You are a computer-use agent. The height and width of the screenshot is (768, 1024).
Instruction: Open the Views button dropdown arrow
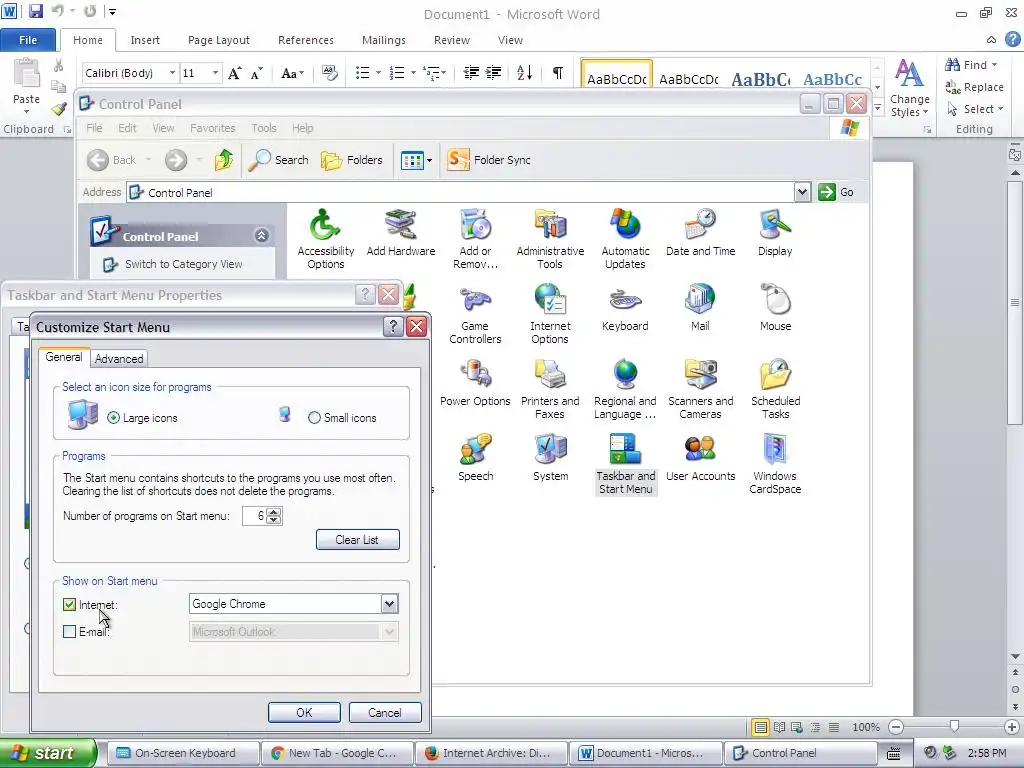click(429, 160)
